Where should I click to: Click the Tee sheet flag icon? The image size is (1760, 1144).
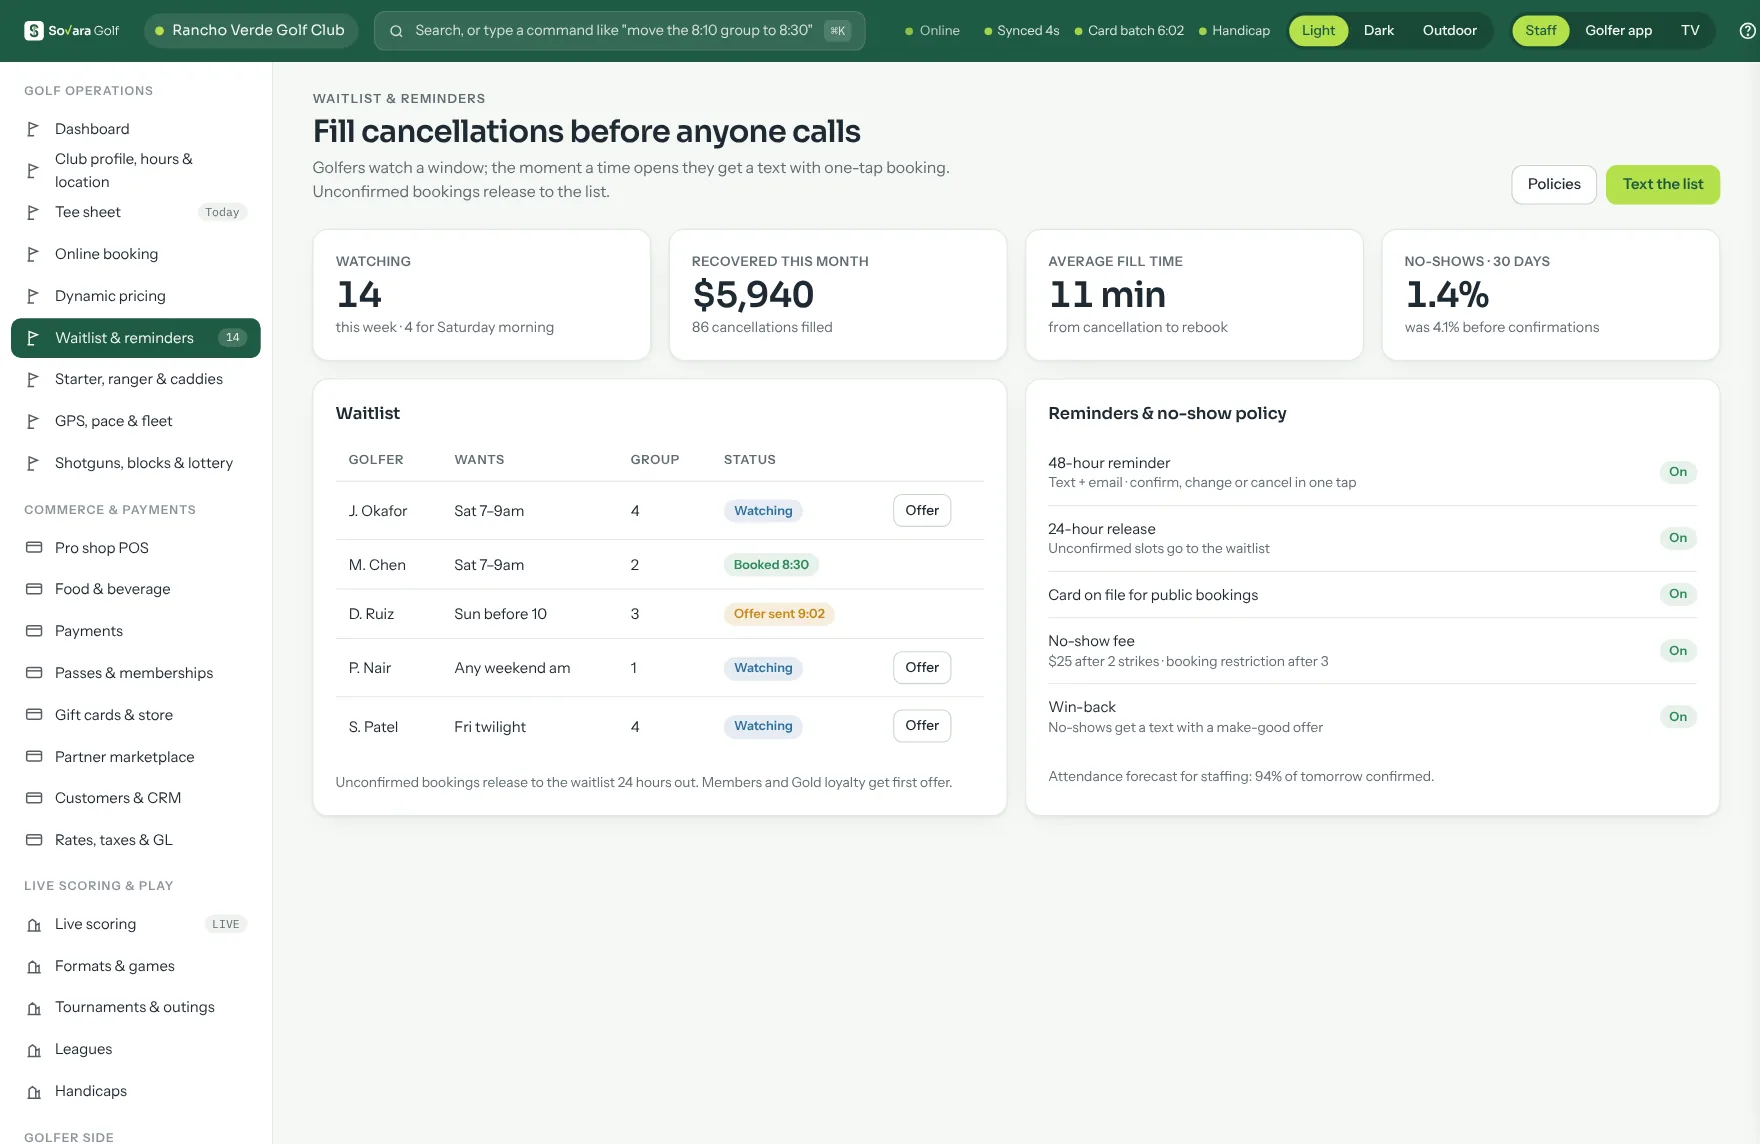[x=33, y=212]
